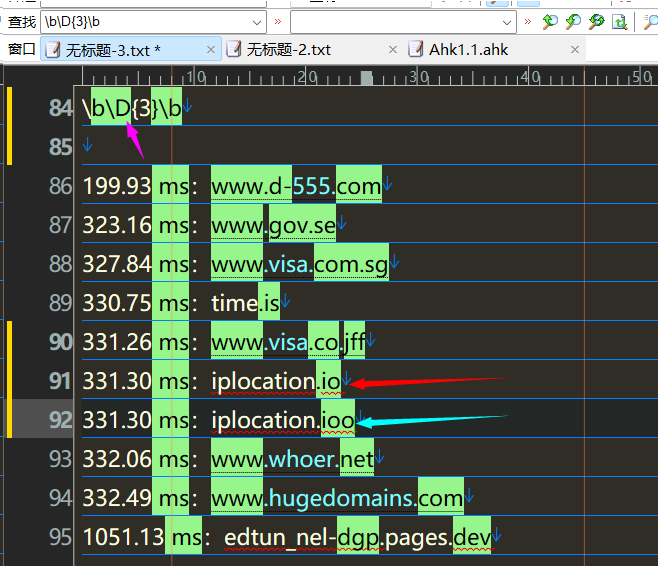Click the value 199.93 on line 86
Viewport: 658px width, 566px height.
coord(117,186)
